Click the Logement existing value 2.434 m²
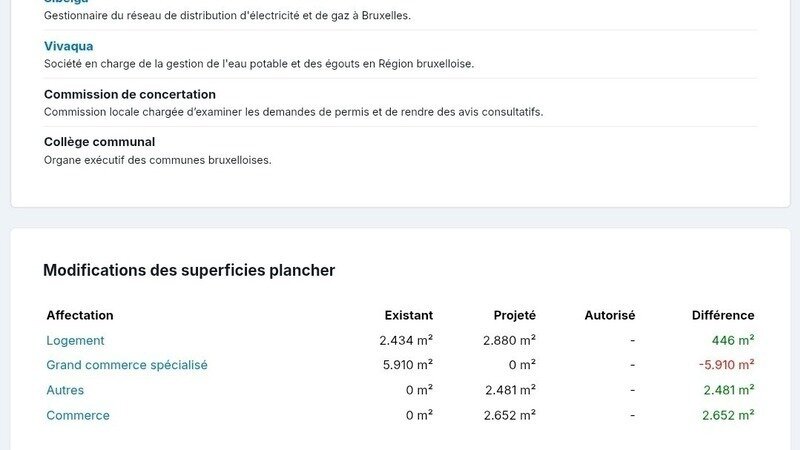This screenshot has height=450, width=800. (x=406, y=340)
